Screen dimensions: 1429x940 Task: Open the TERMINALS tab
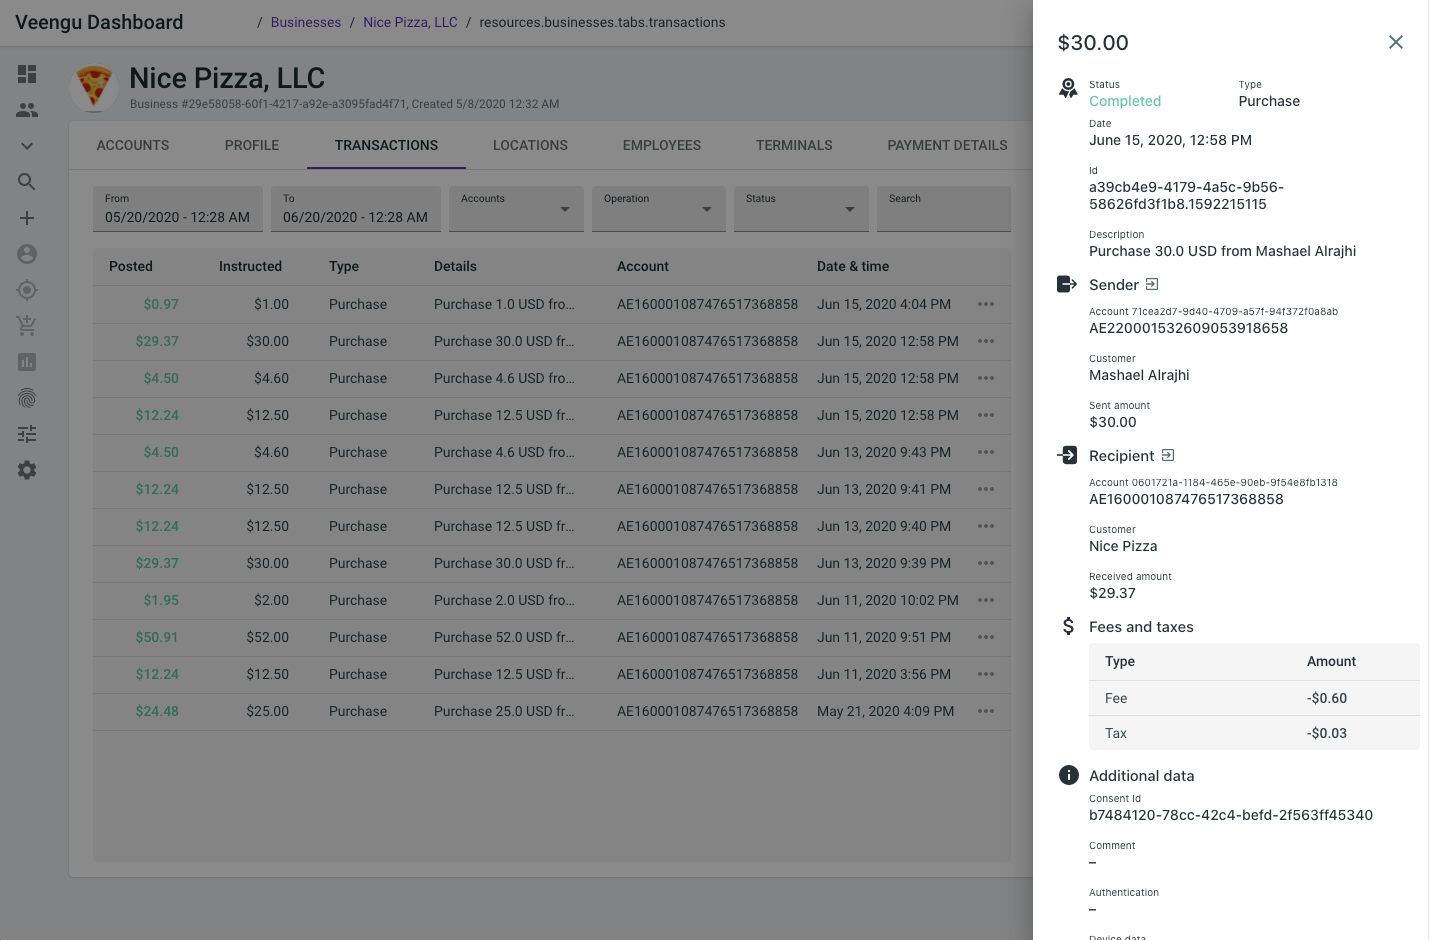(793, 145)
